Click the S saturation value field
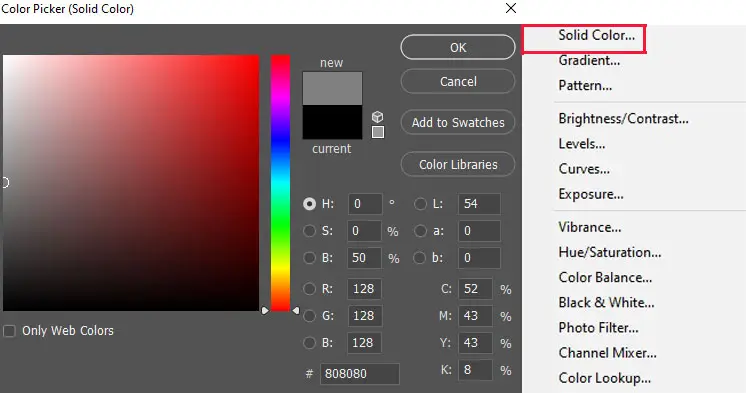746x393 pixels. [x=364, y=231]
